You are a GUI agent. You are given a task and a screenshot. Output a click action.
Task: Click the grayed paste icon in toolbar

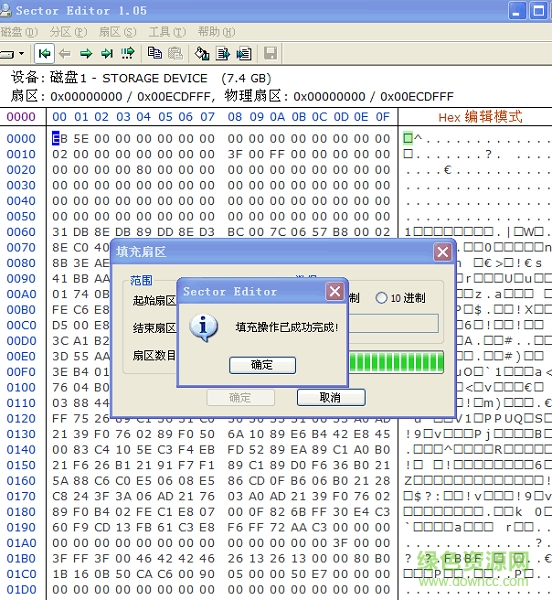point(175,53)
